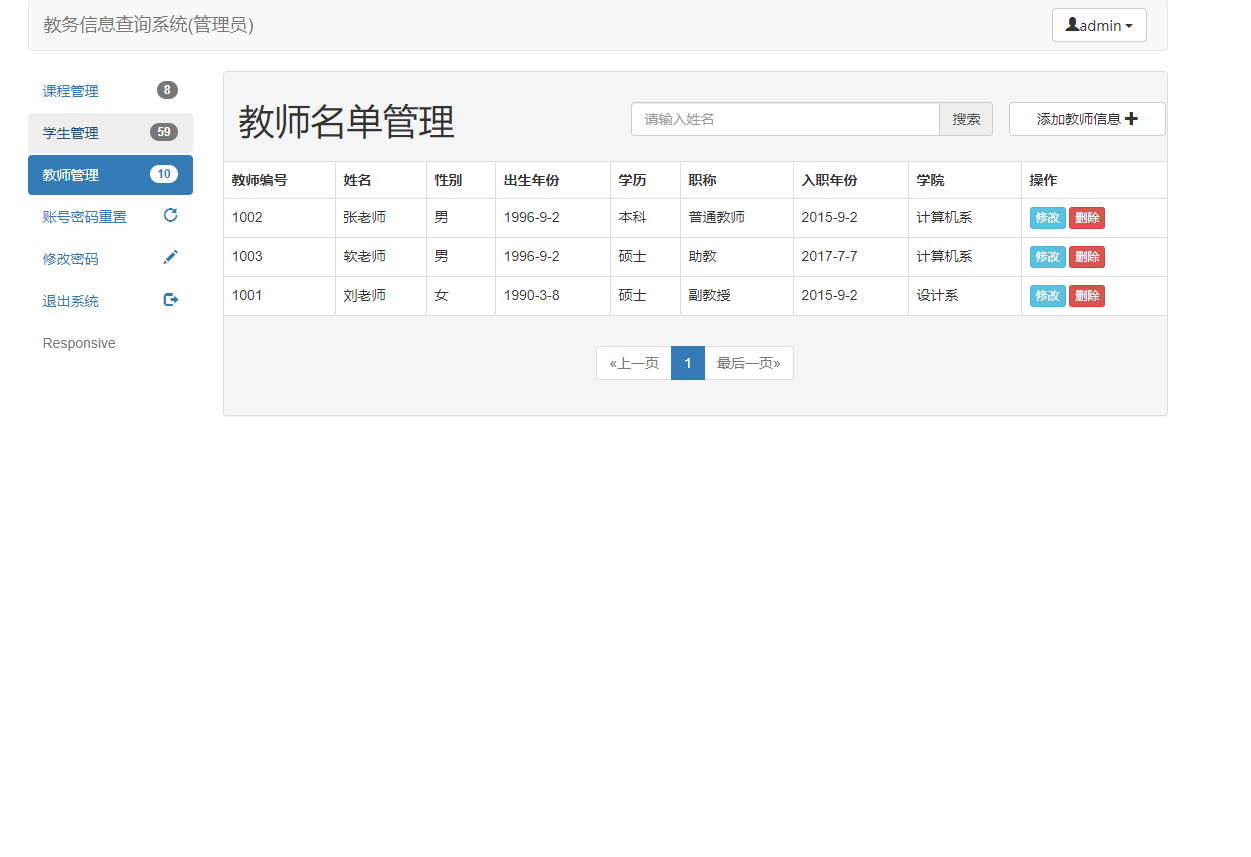Image resolution: width=1251 pixels, height=857 pixels.
Task: Select the pencil icon next to 修改密码
Action: click(x=170, y=257)
